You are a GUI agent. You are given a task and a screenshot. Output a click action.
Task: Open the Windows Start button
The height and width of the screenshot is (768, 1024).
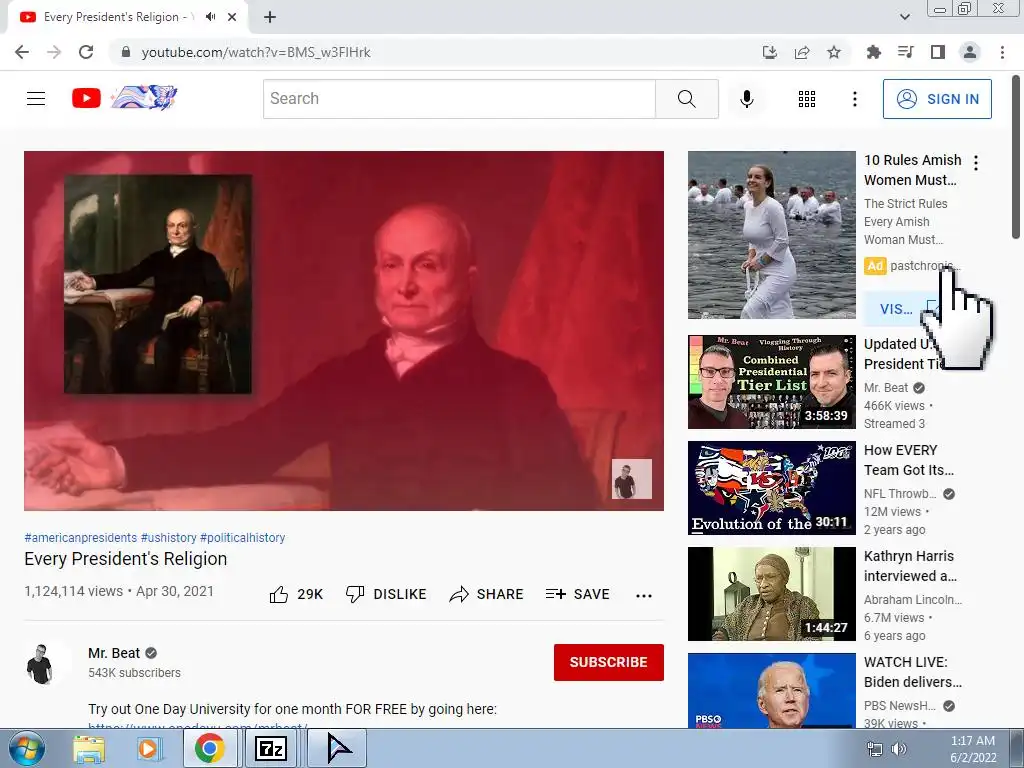(27, 748)
